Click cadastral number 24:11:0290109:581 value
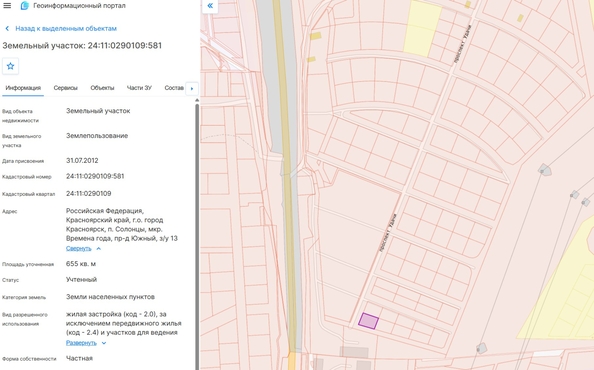This screenshot has height=370, width=594. (95, 176)
